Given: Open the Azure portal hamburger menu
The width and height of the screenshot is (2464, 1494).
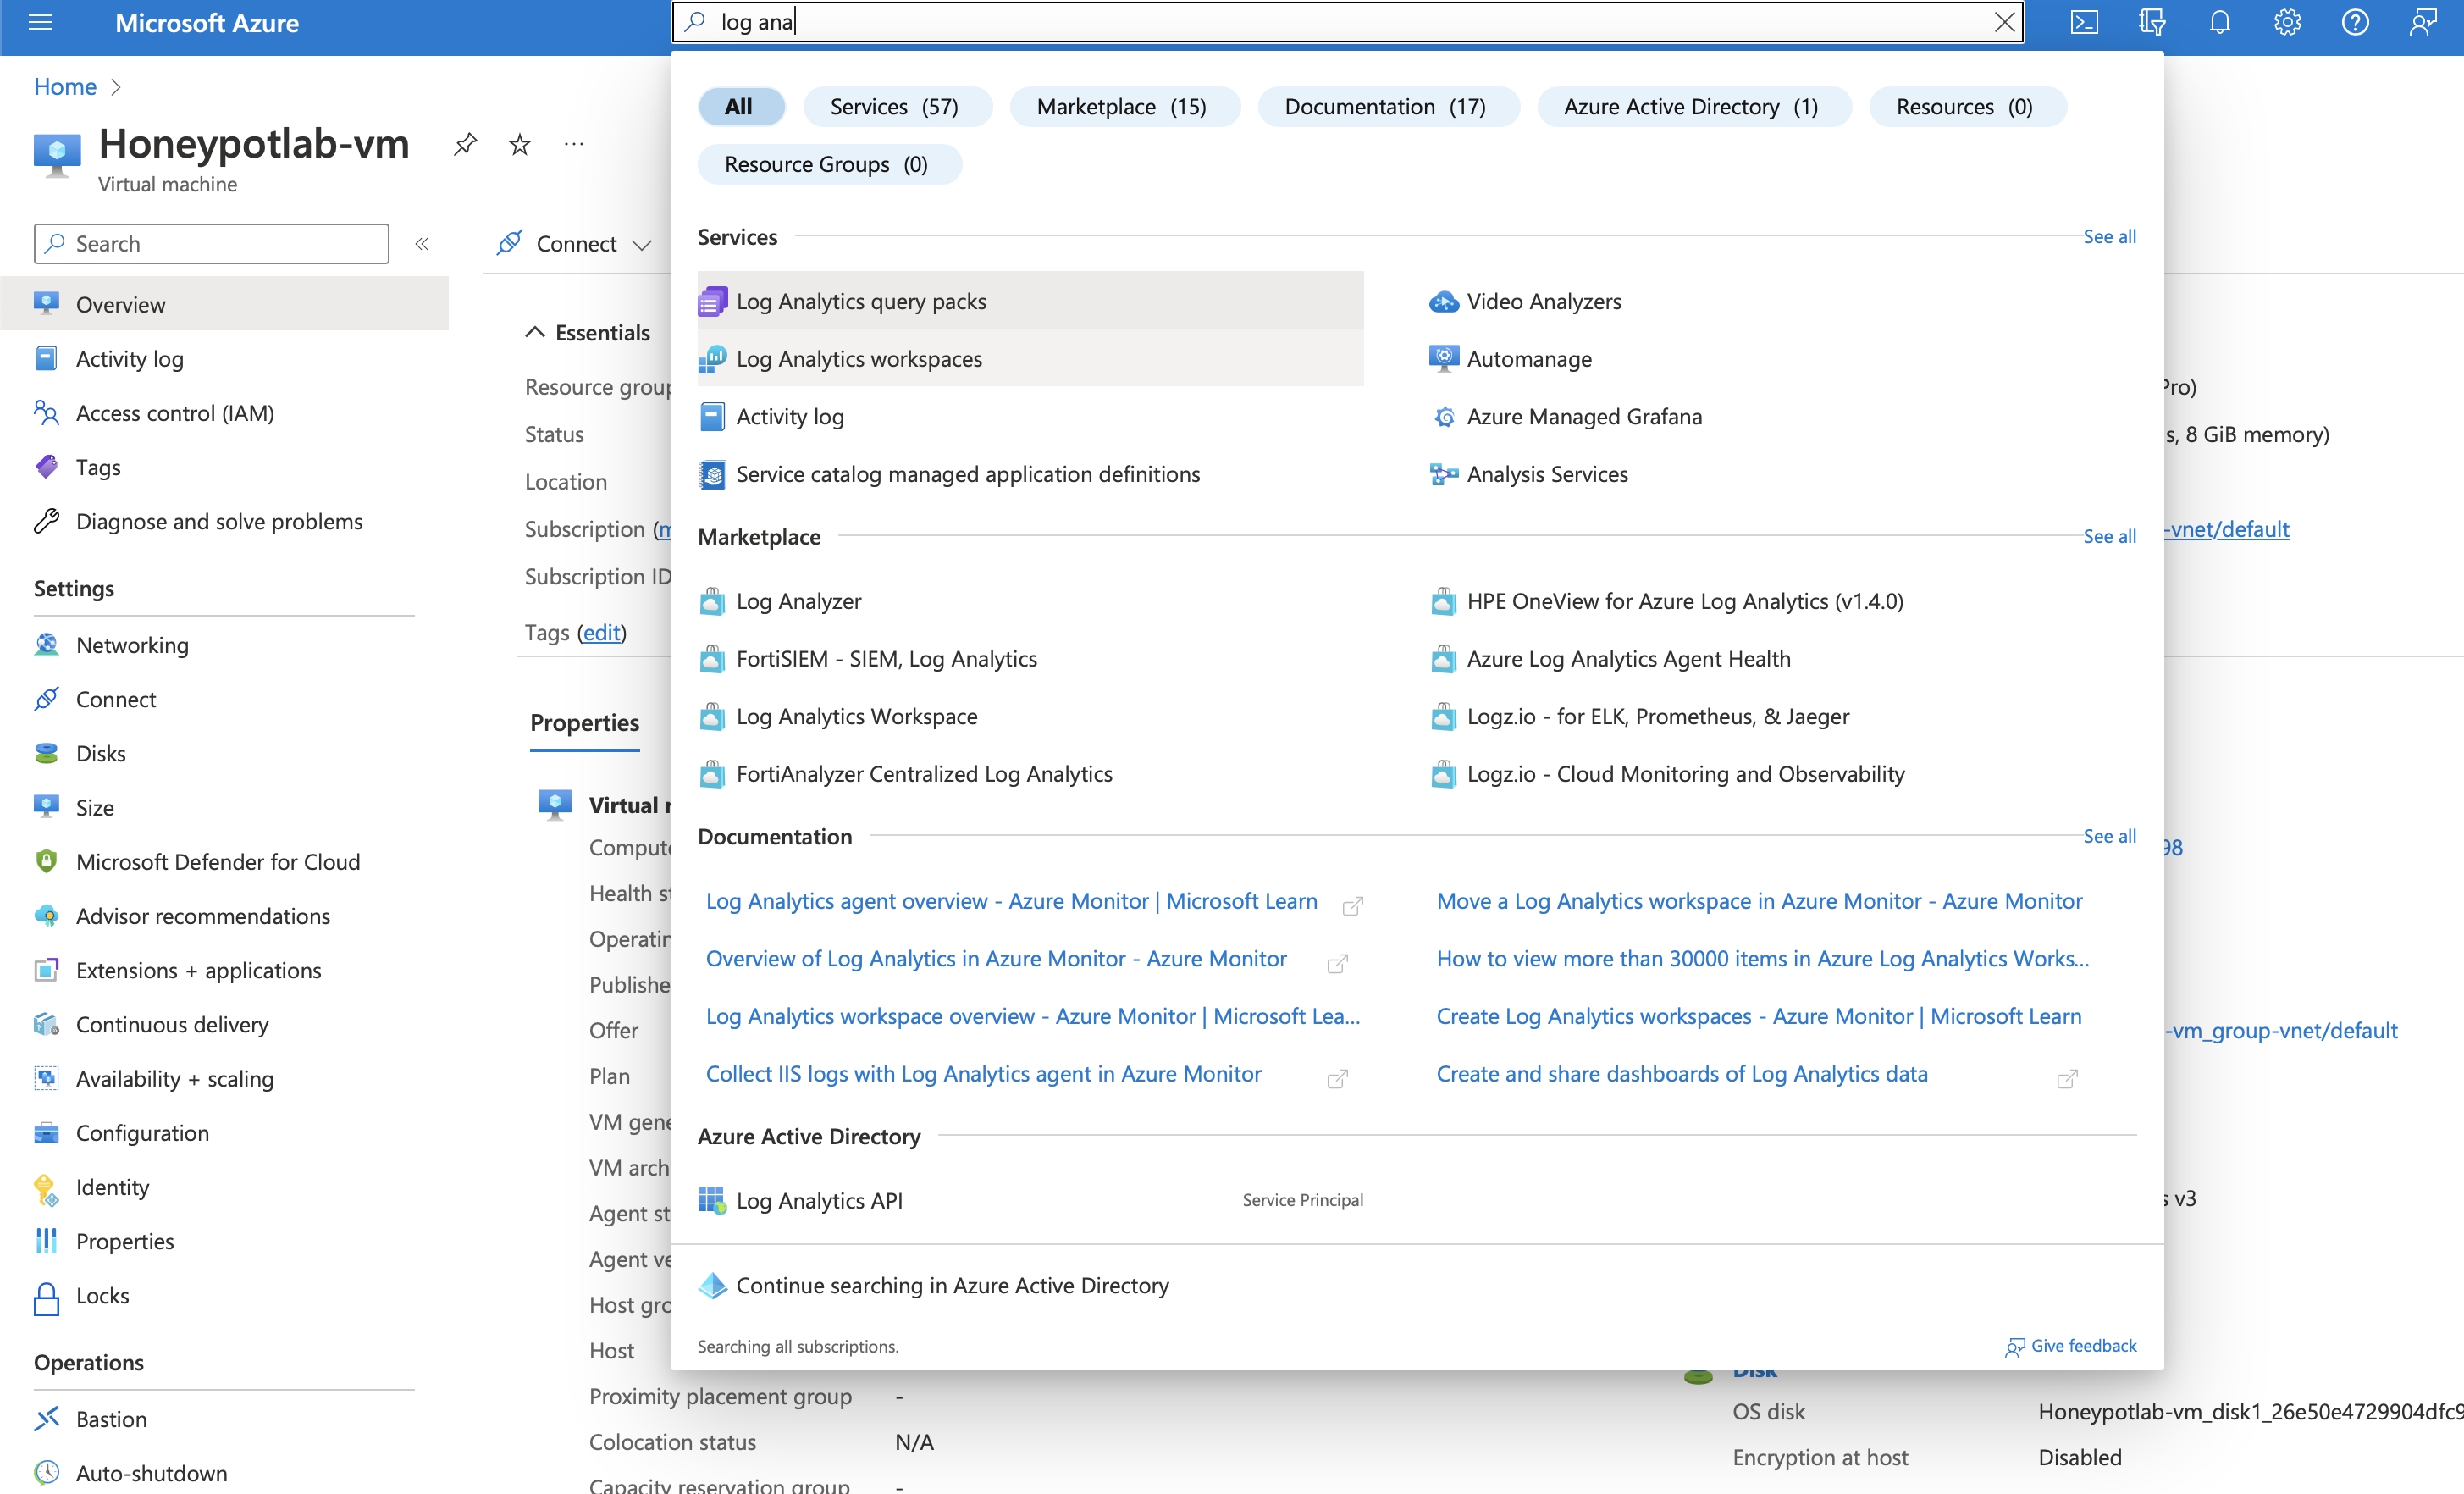Looking at the screenshot, I should pos(41,22).
